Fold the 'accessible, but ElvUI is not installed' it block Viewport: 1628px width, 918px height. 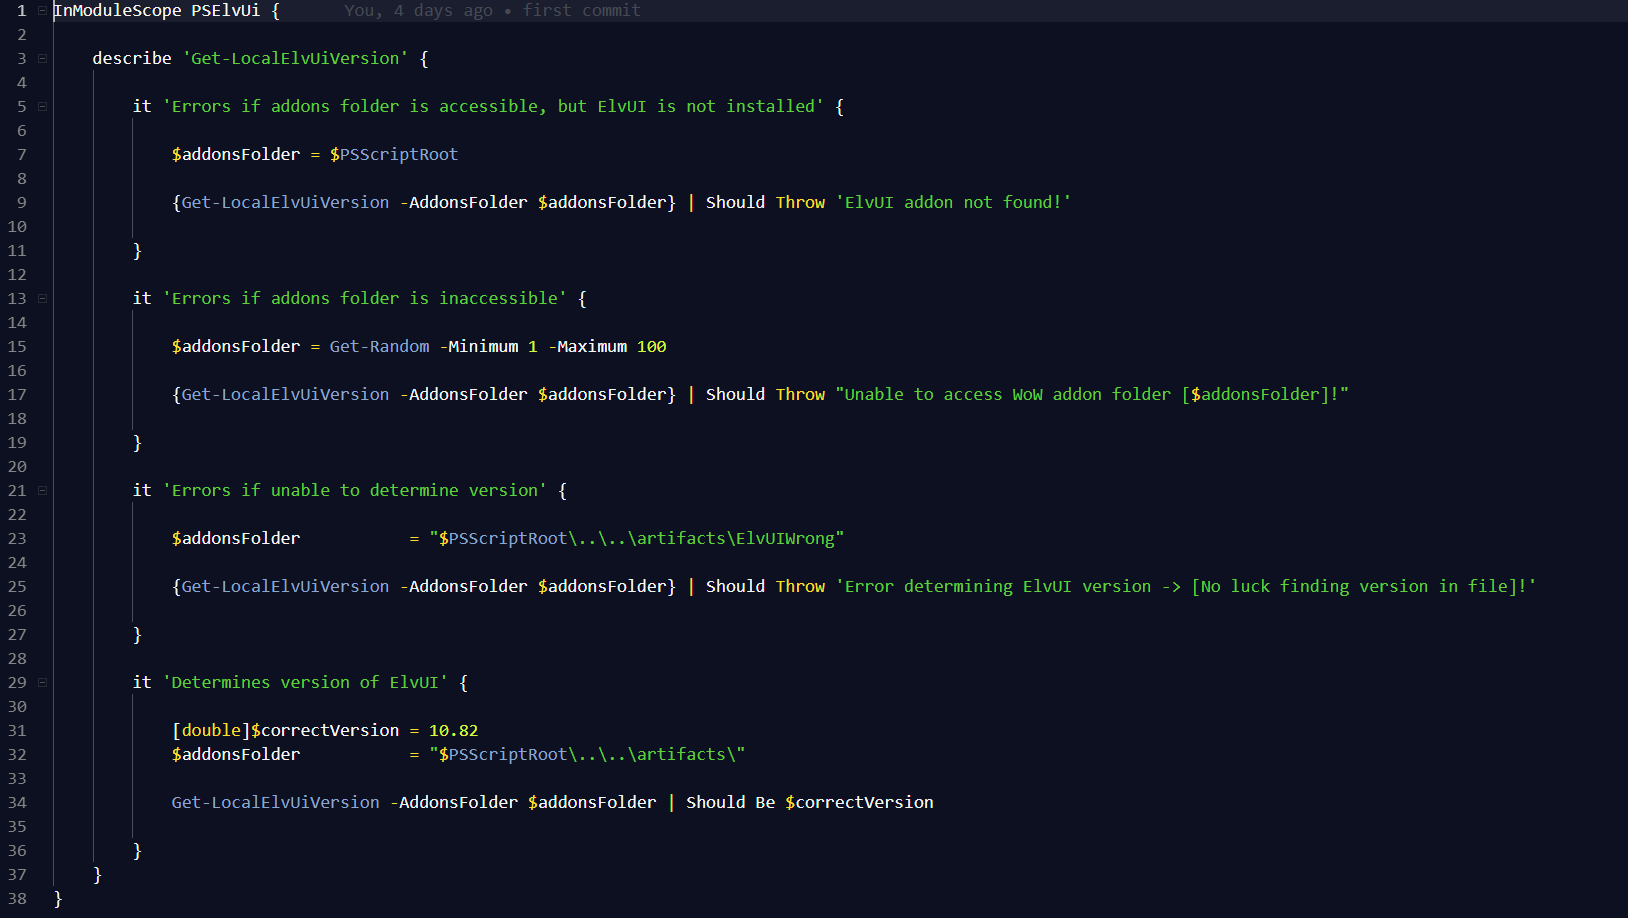coord(42,106)
